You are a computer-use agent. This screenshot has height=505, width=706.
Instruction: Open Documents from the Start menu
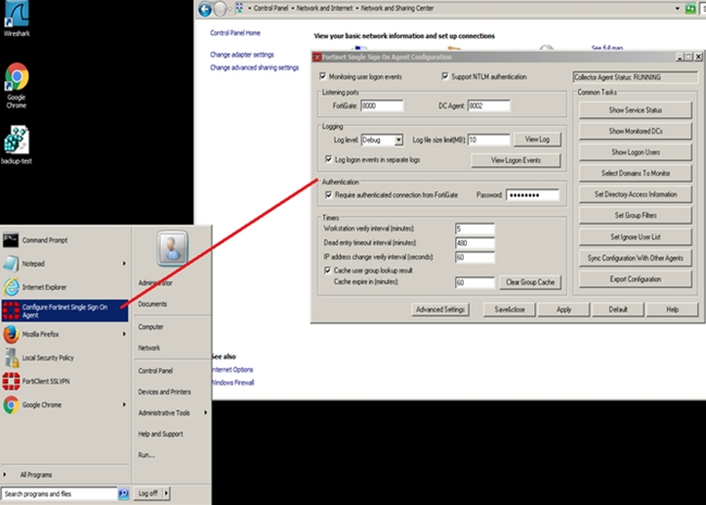(153, 304)
